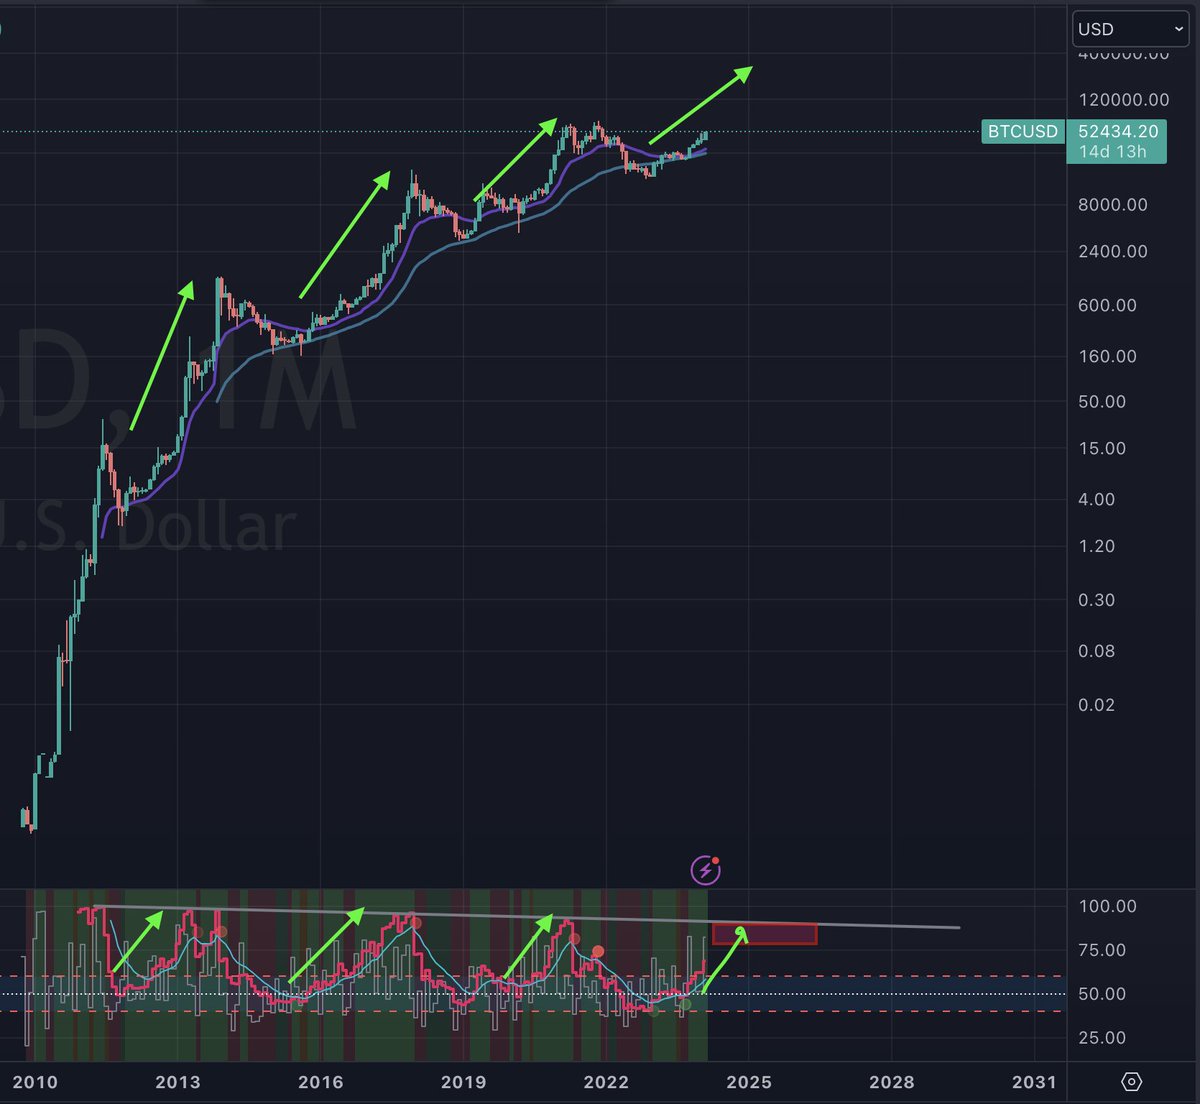Click the red notification dot on the flash icon
Screen dimensions: 1200x1104
[x=717, y=858]
